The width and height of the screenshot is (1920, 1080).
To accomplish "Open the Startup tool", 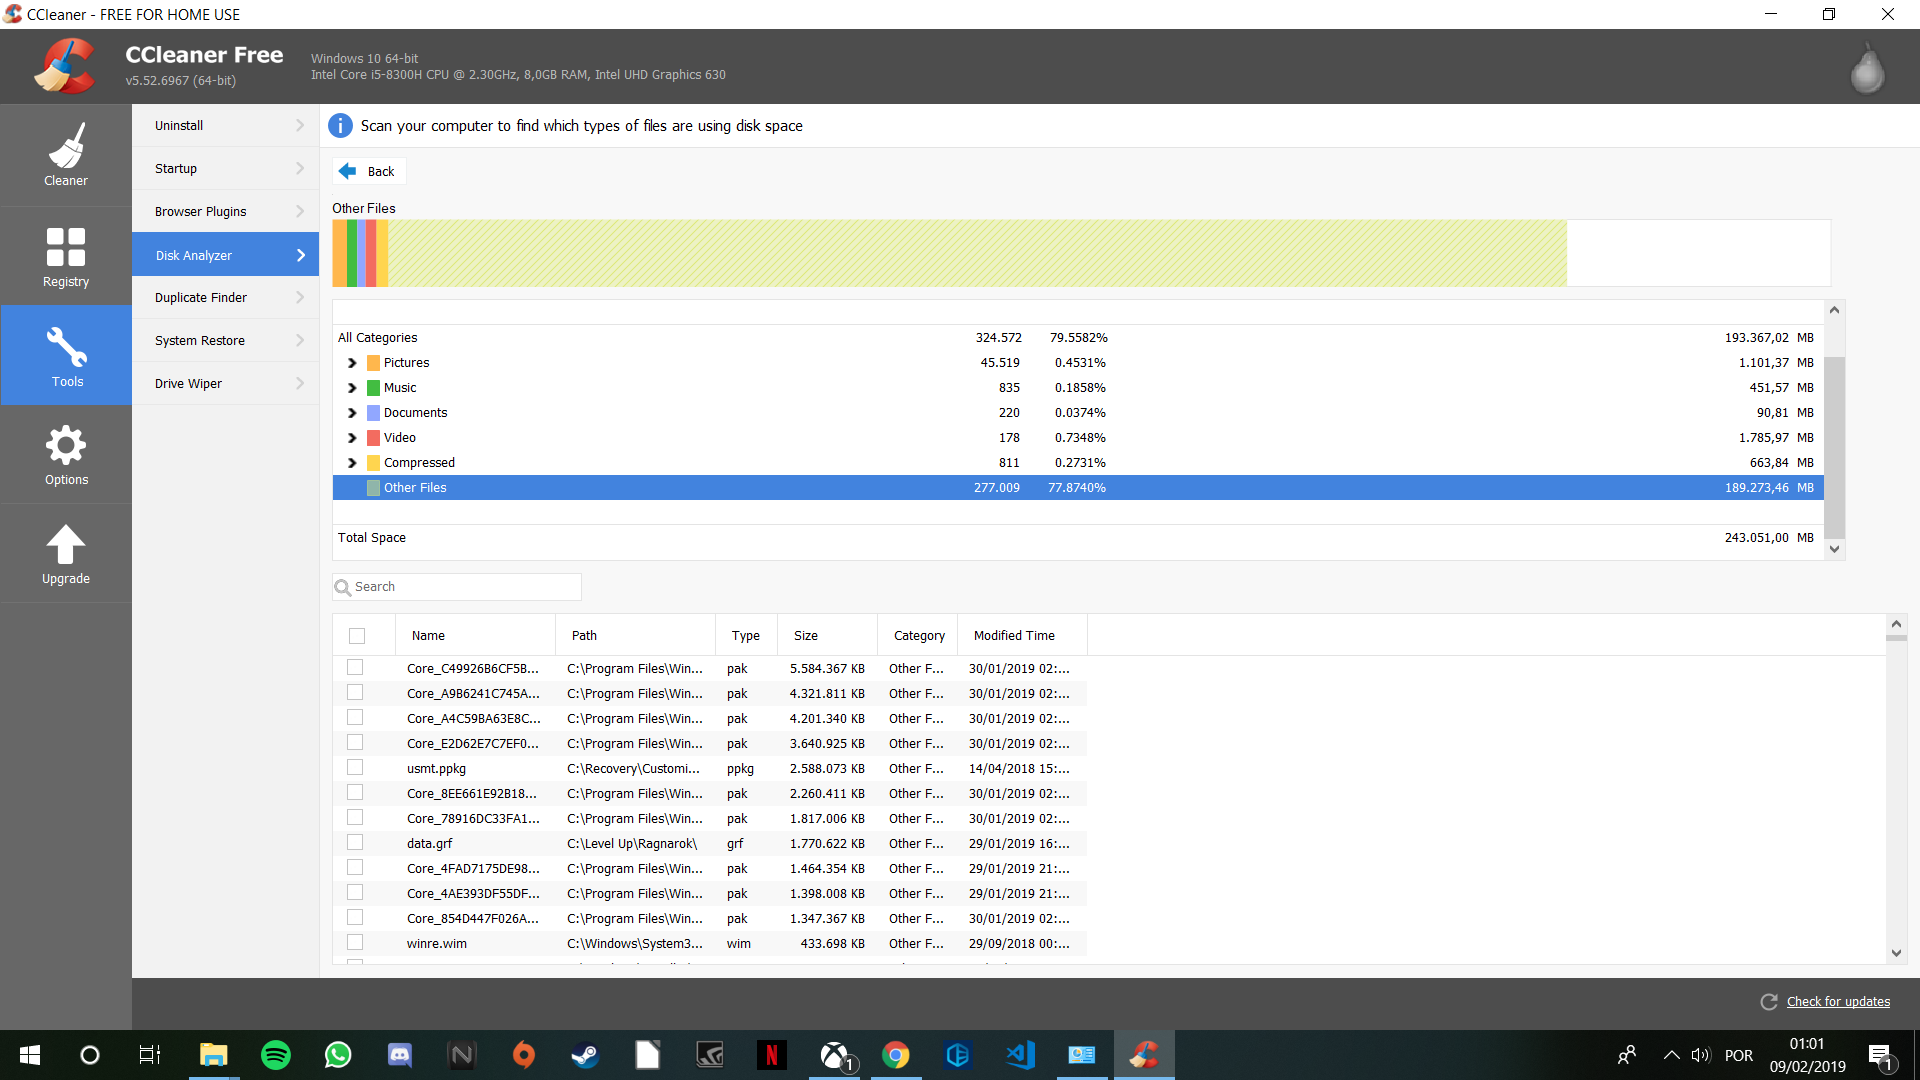I will tap(225, 169).
